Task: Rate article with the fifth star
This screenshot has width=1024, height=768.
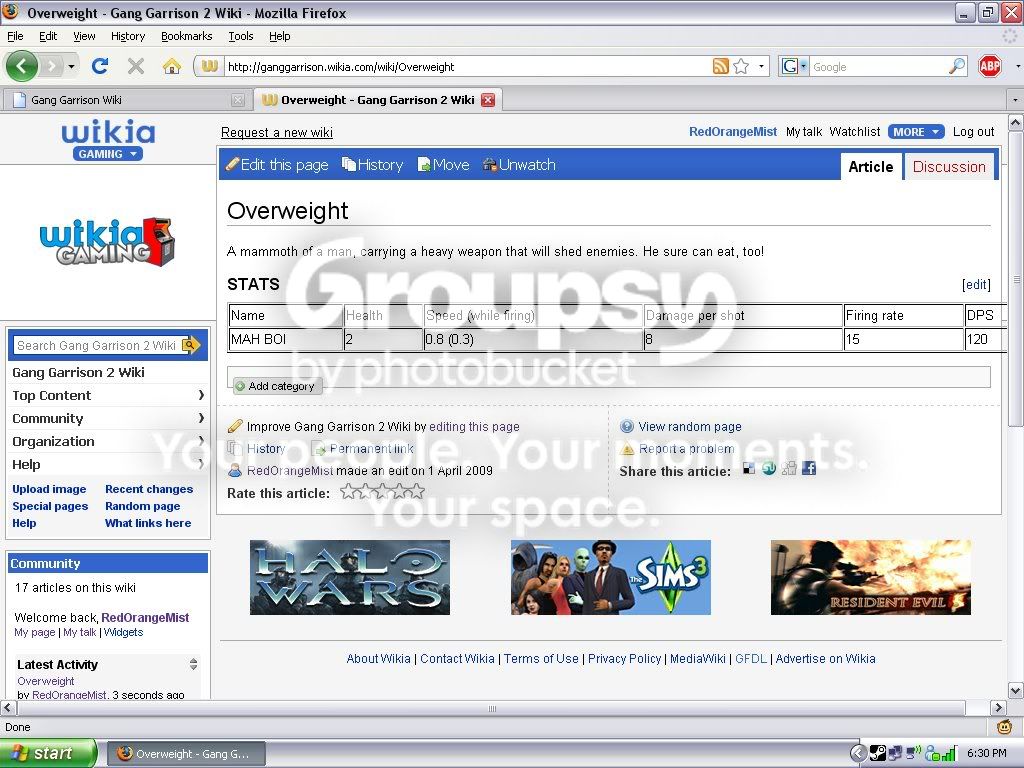Action: click(416, 492)
